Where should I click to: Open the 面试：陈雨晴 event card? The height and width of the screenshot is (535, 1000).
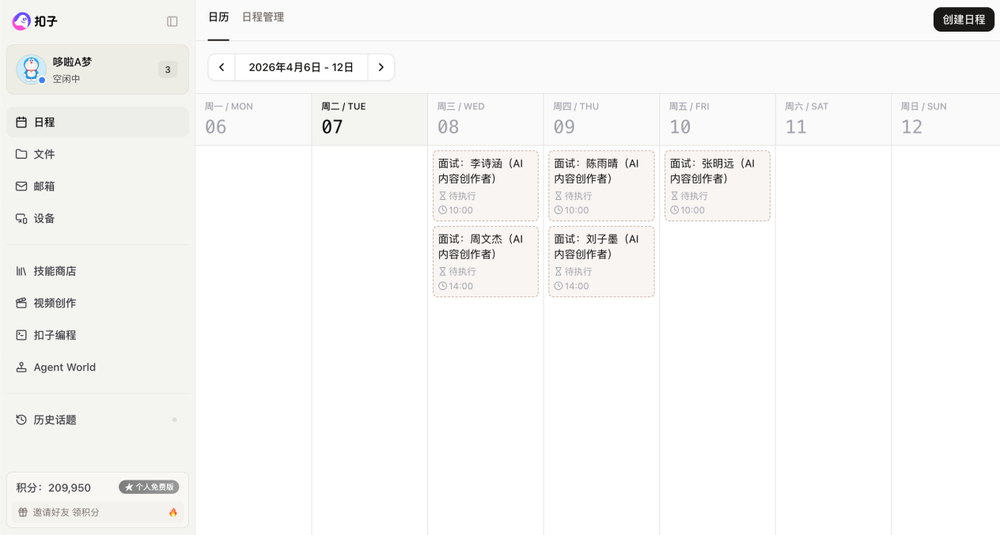coord(601,186)
